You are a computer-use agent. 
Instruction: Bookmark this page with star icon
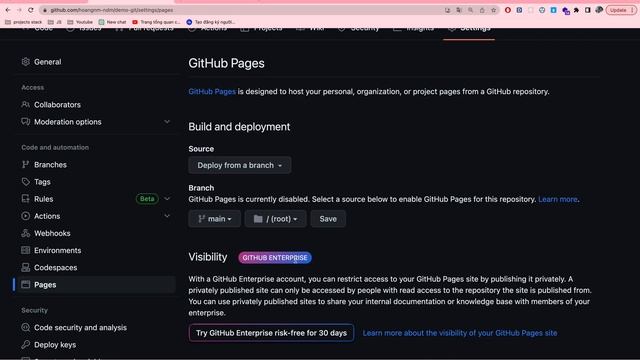click(x=493, y=10)
